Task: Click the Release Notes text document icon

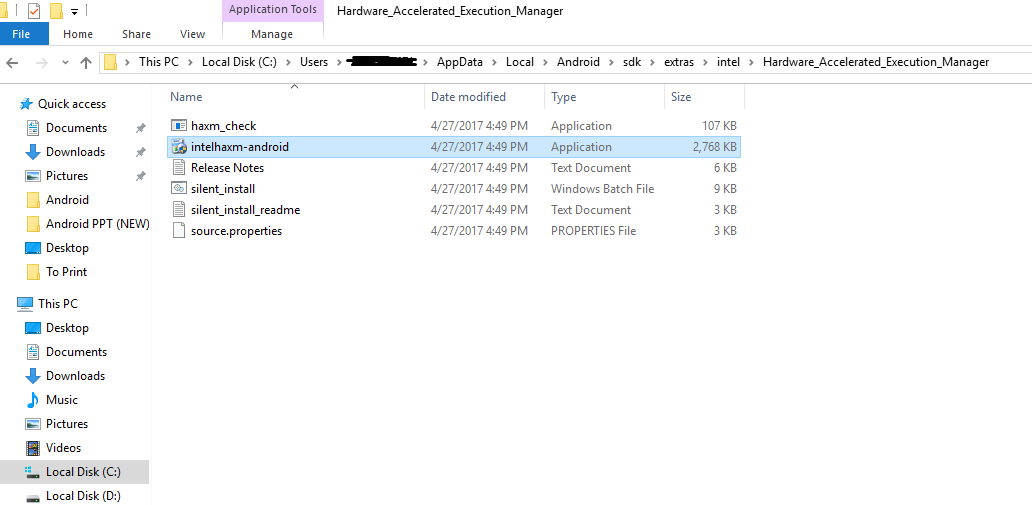Action: pos(179,168)
